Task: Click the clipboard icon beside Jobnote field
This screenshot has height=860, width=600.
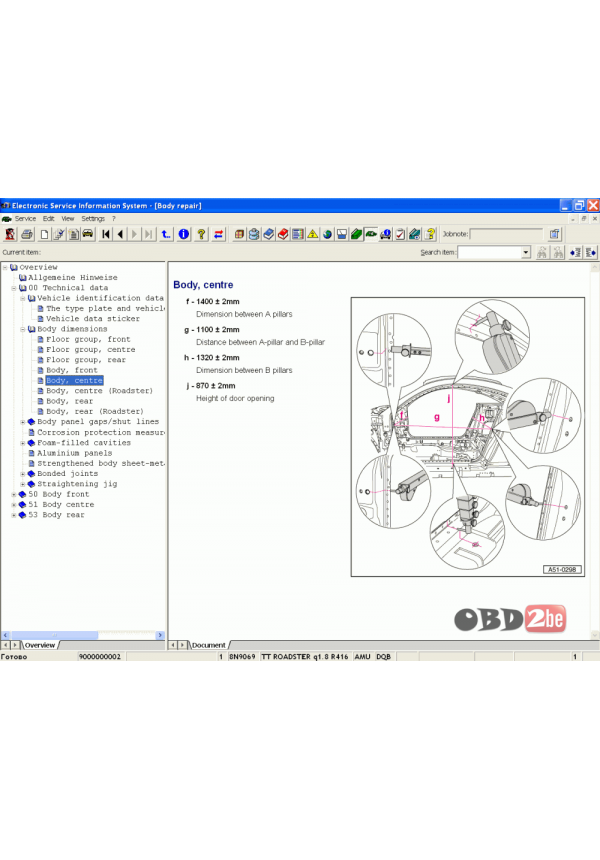Action: 555,234
